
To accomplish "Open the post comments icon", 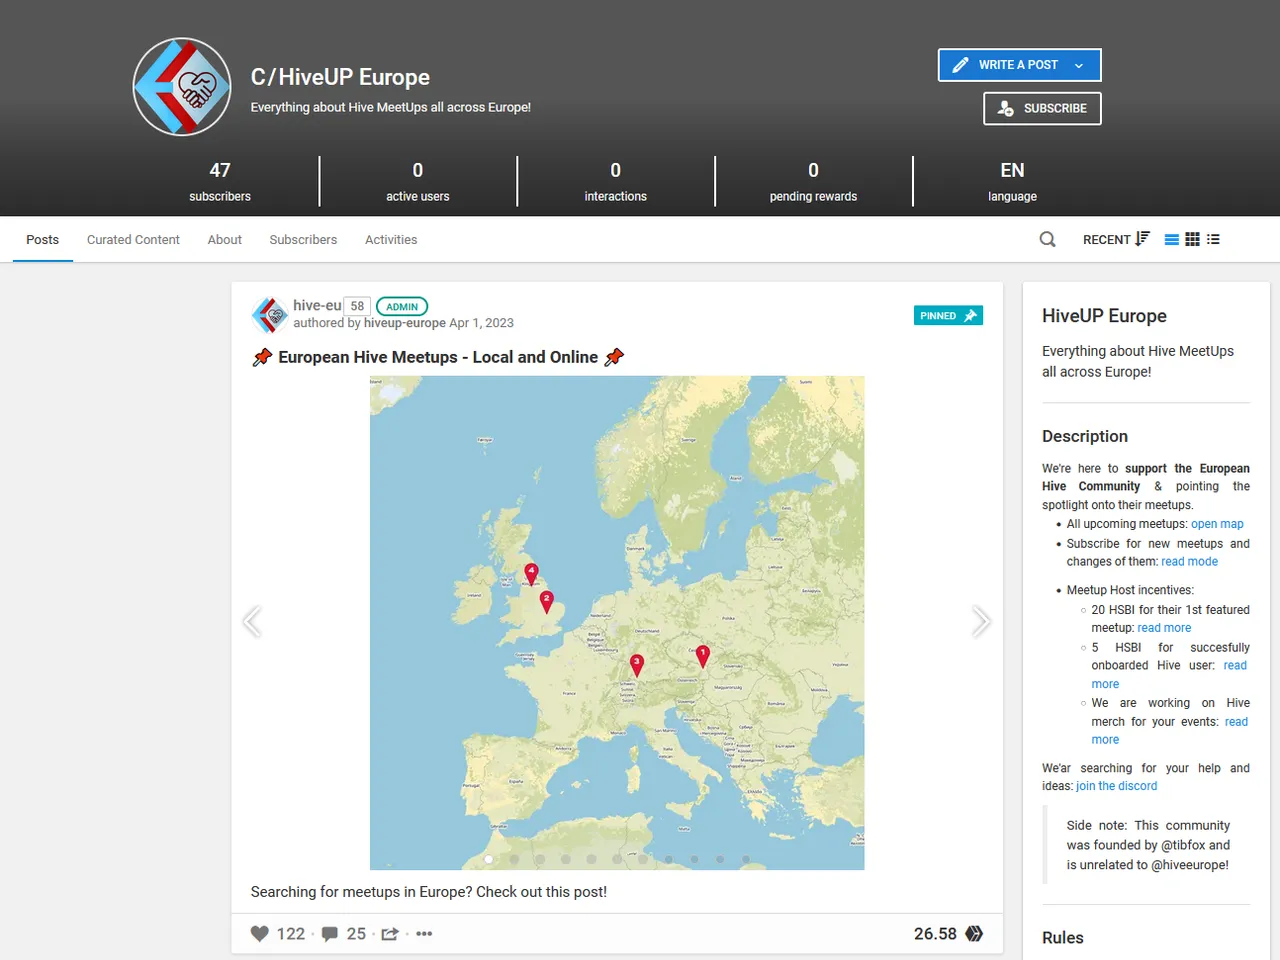I will pyautogui.click(x=329, y=934).
